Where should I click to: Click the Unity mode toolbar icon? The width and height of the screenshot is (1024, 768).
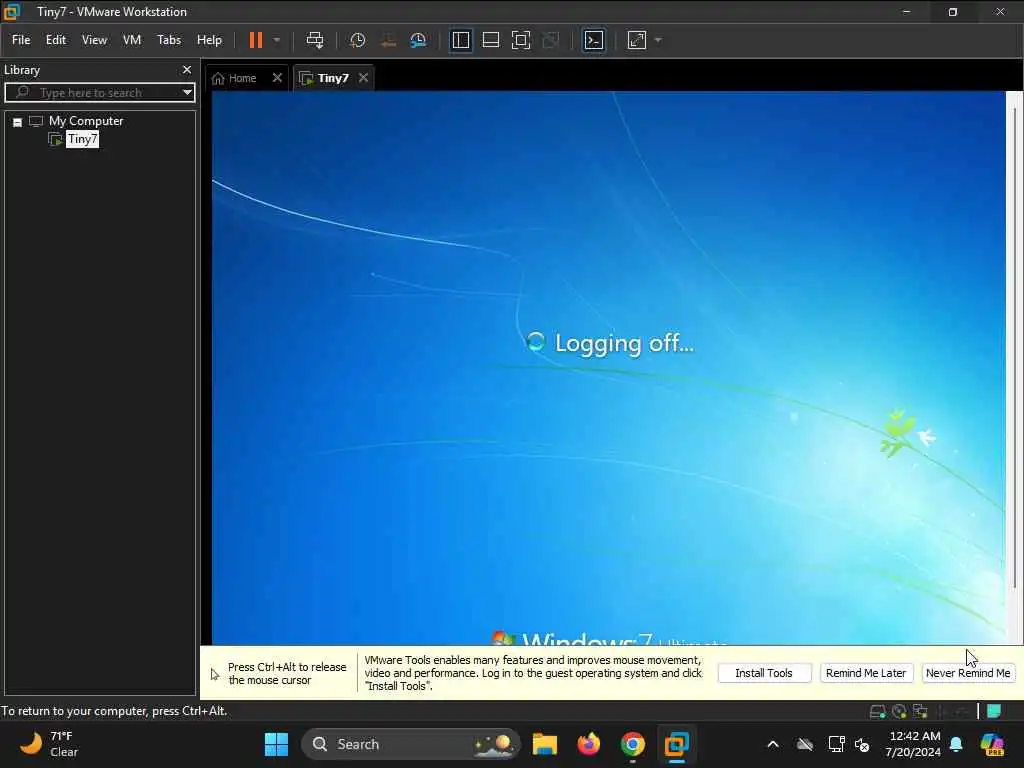551,40
